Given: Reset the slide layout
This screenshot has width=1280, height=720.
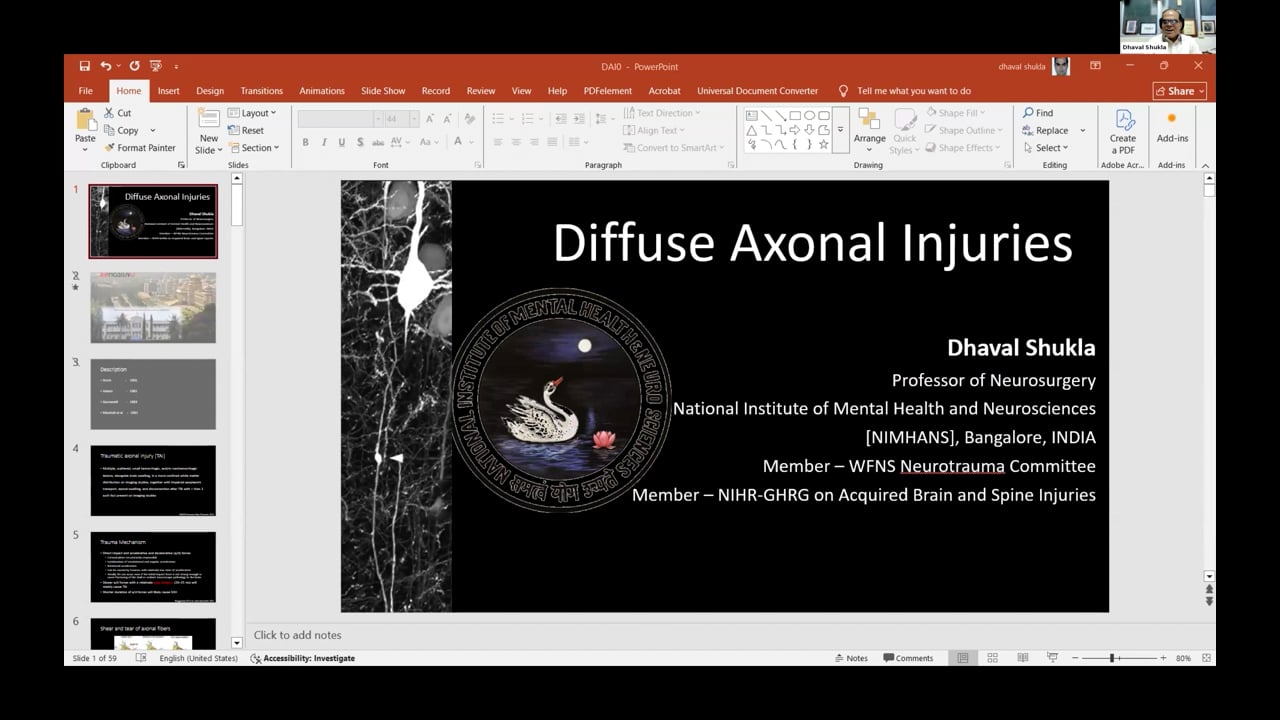Looking at the screenshot, I should point(246,130).
